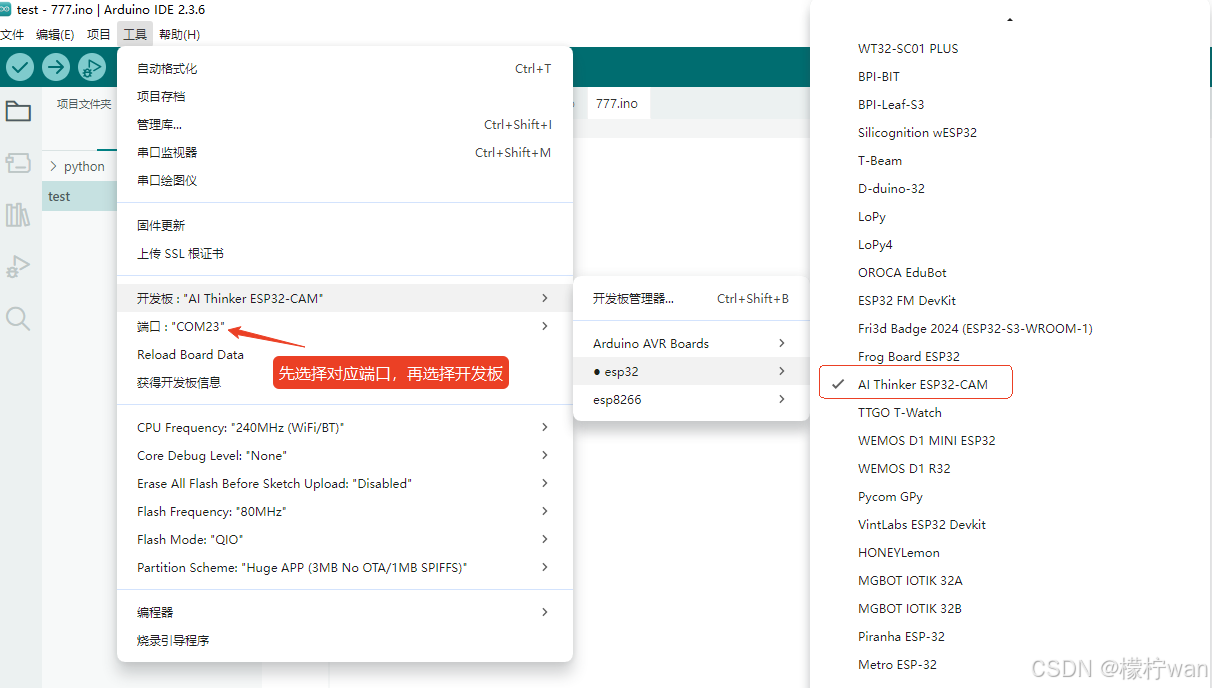Open the Search magnifier sidebar icon
The image size is (1212, 688).
(18, 319)
